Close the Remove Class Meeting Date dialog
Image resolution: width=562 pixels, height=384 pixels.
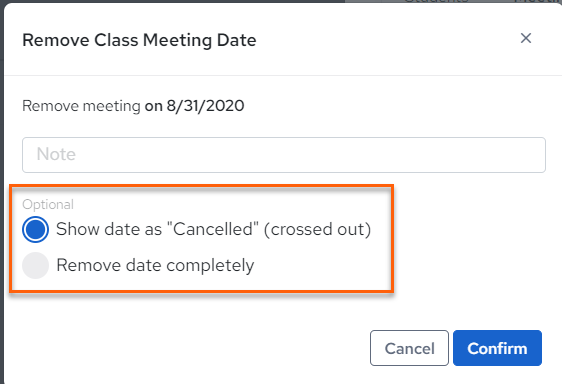coord(526,38)
